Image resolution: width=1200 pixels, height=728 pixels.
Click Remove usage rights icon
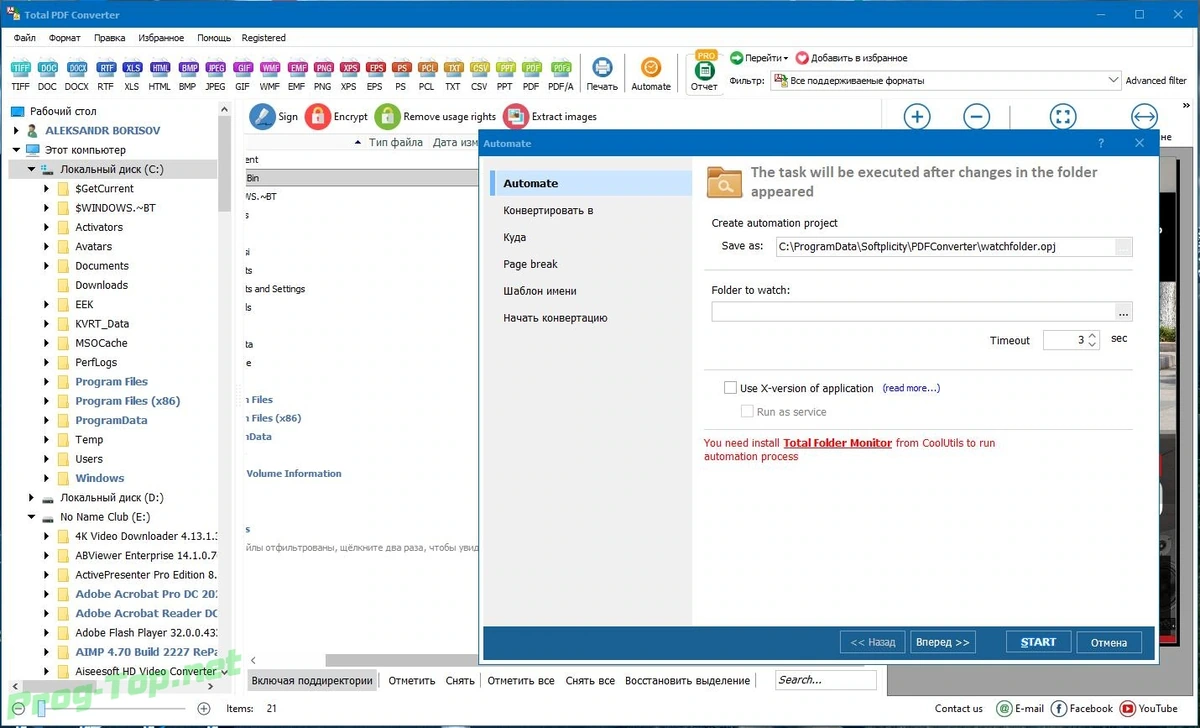point(387,116)
